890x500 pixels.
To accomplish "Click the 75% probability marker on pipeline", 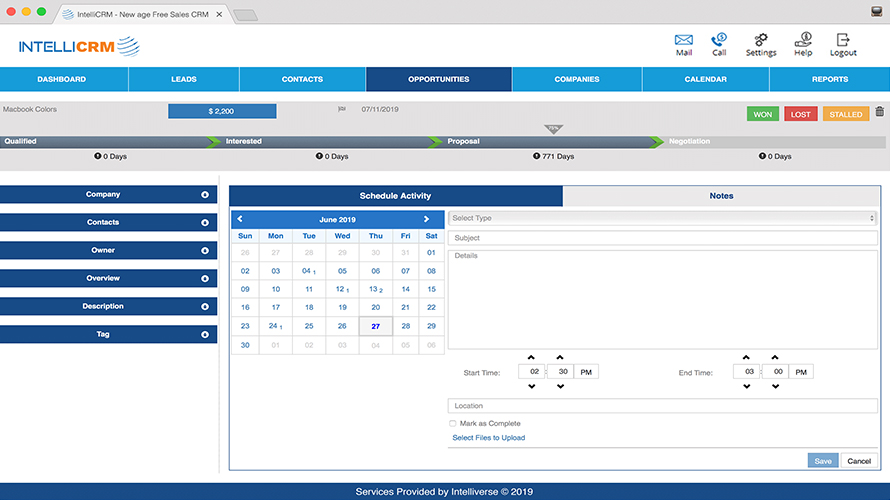I will coord(553,129).
